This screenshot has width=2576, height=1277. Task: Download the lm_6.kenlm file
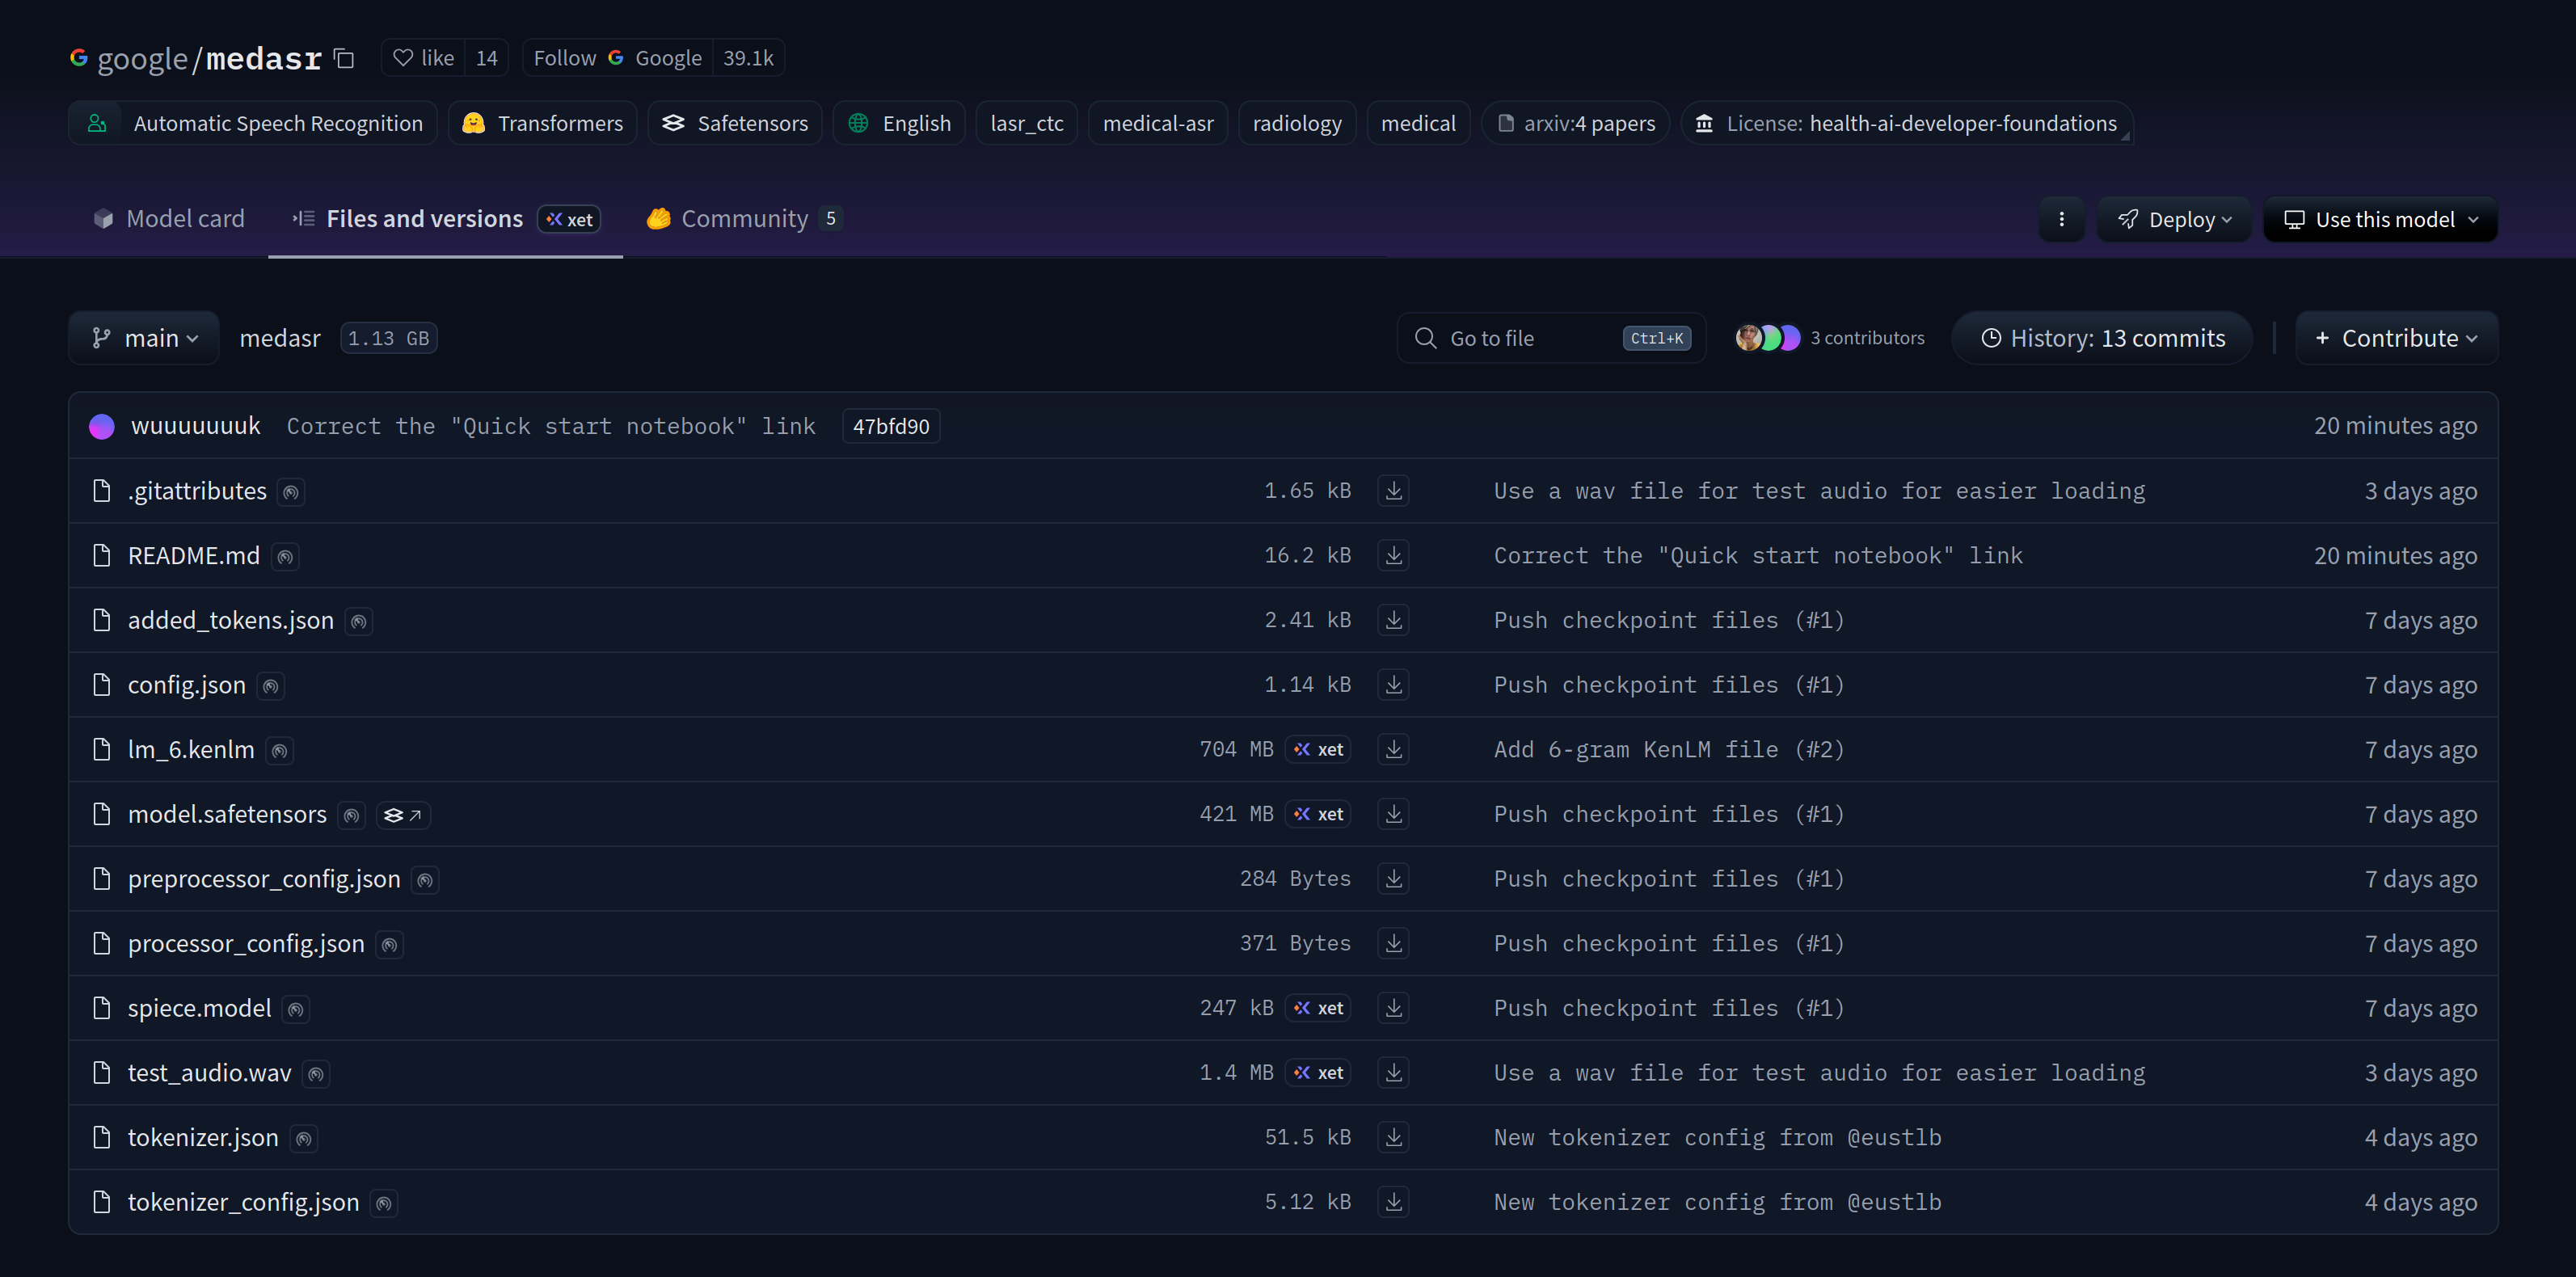tap(1393, 749)
